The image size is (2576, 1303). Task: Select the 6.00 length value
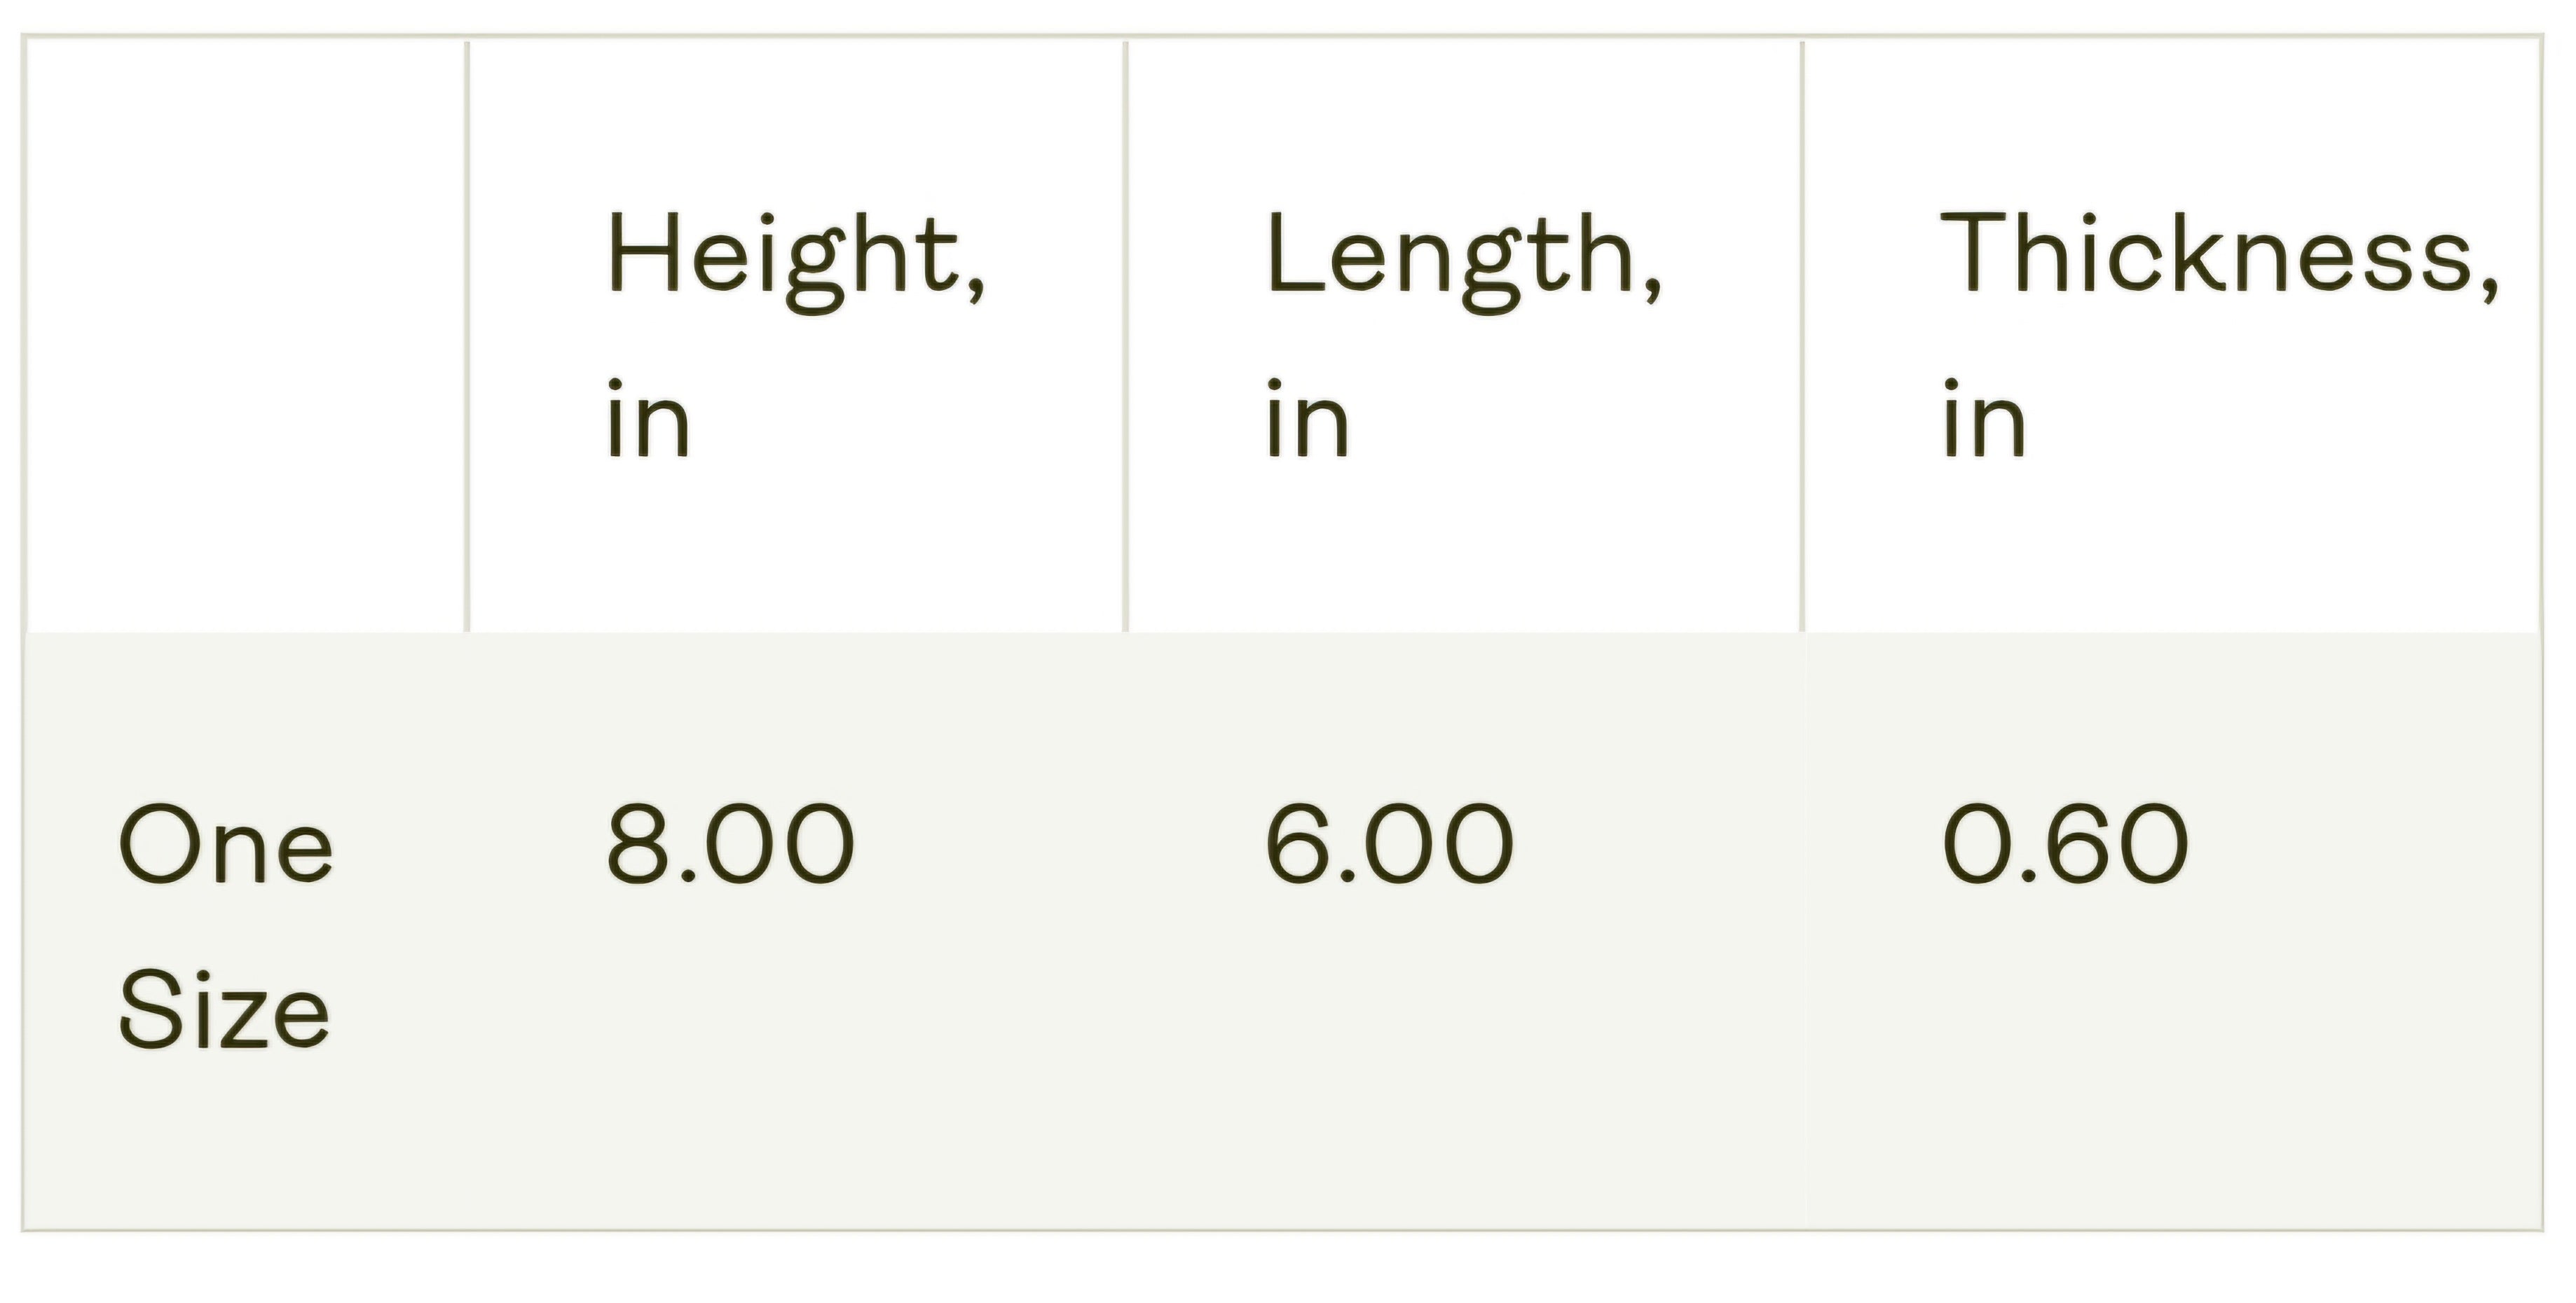pyautogui.click(x=1389, y=845)
